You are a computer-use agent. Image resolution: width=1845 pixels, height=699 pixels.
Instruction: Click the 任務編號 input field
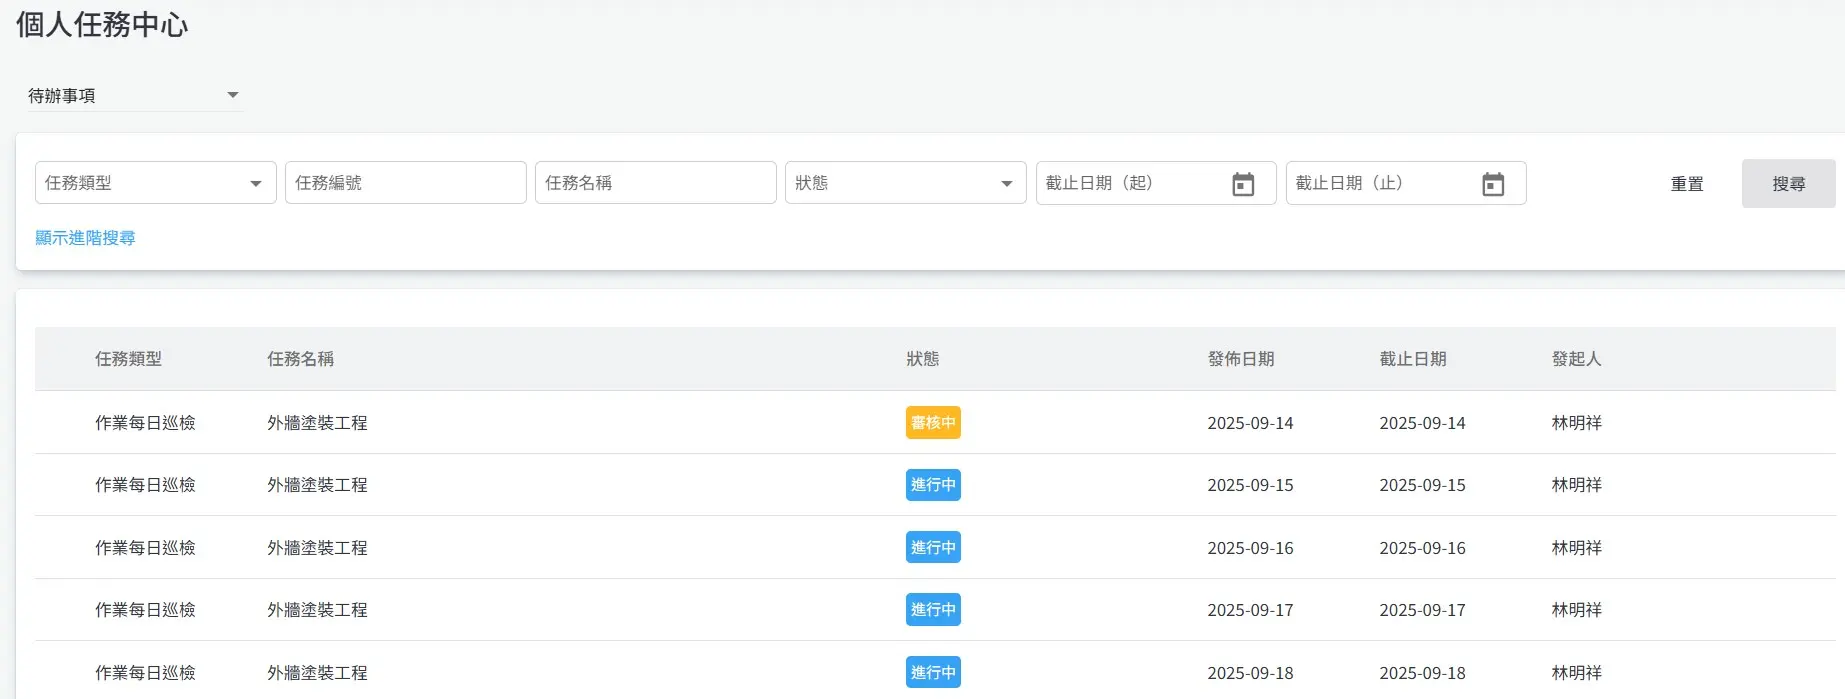click(x=405, y=183)
